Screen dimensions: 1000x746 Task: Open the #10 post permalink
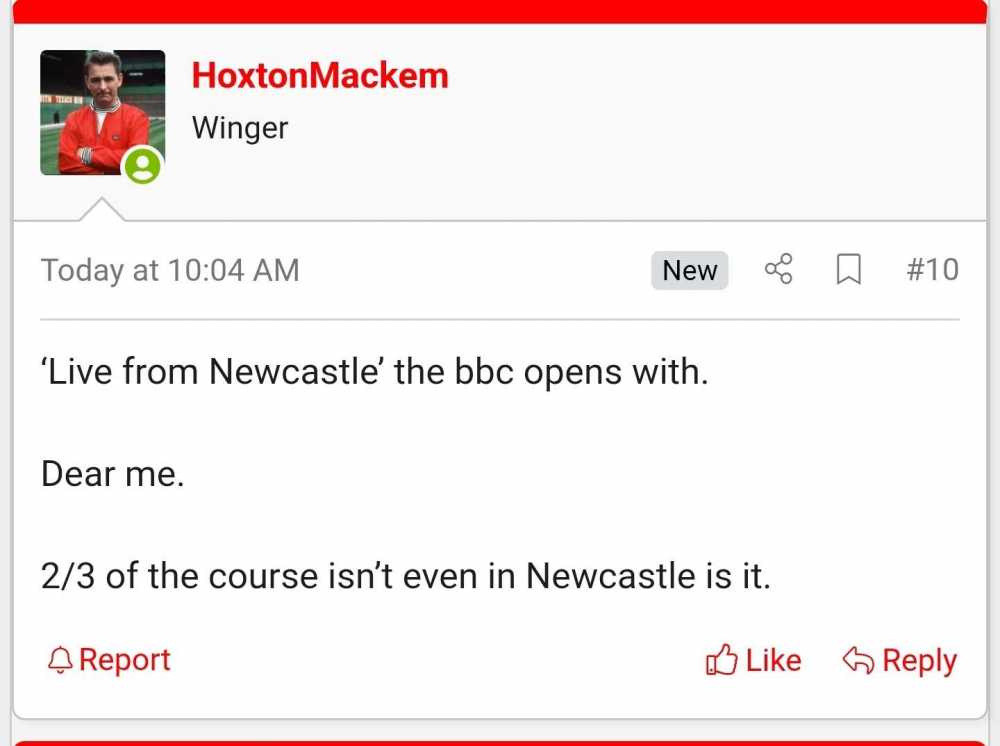click(x=932, y=269)
